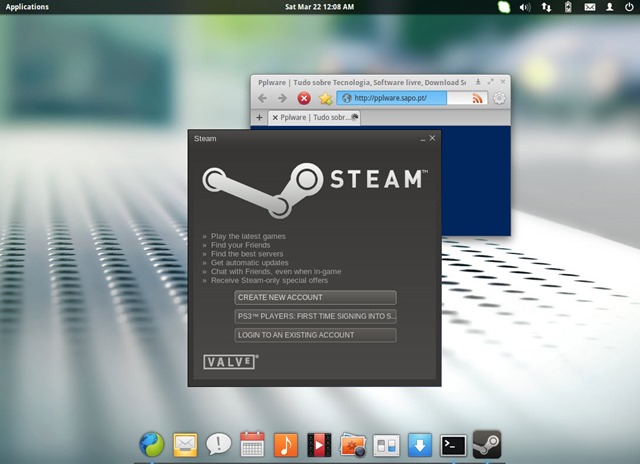Open the chat speech bubble dock icon
Image resolution: width=640 pixels, height=464 pixels.
pyautogui.click(x=218, y=444)
